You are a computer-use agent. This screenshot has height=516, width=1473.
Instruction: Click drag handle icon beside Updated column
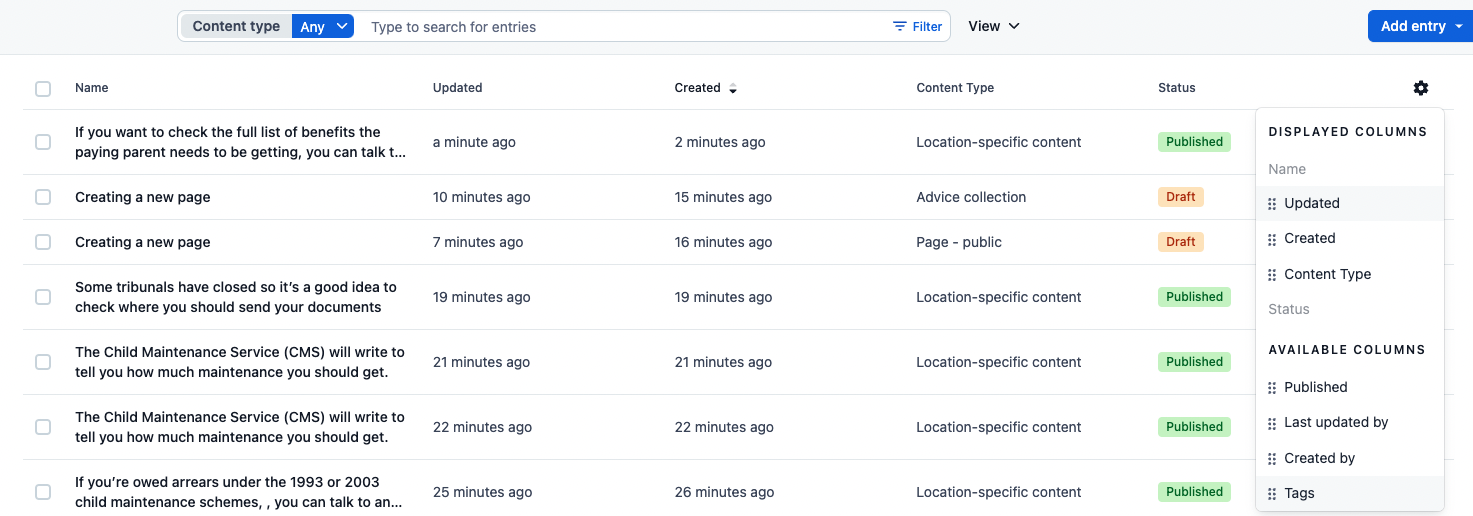1272,204
